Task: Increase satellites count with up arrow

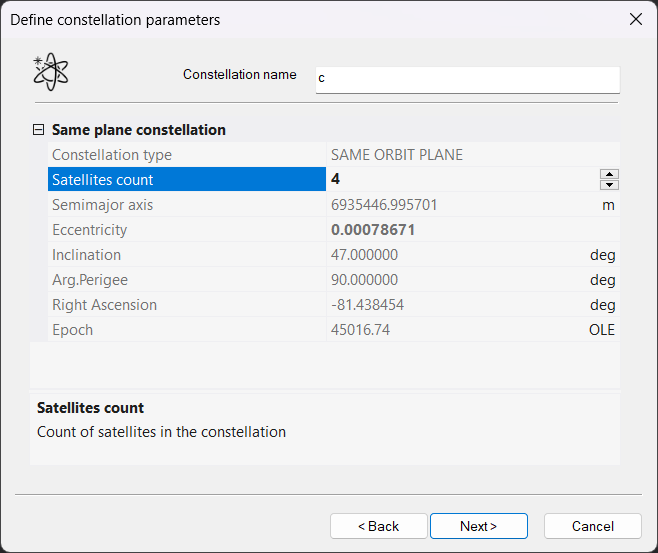Action: click(609, 174)
